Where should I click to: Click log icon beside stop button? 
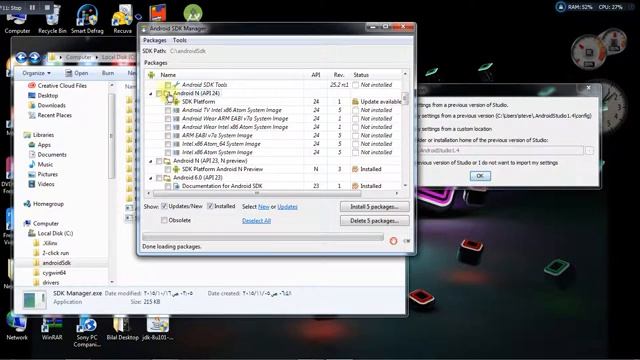pyautogui.click(x=407, y=241)
